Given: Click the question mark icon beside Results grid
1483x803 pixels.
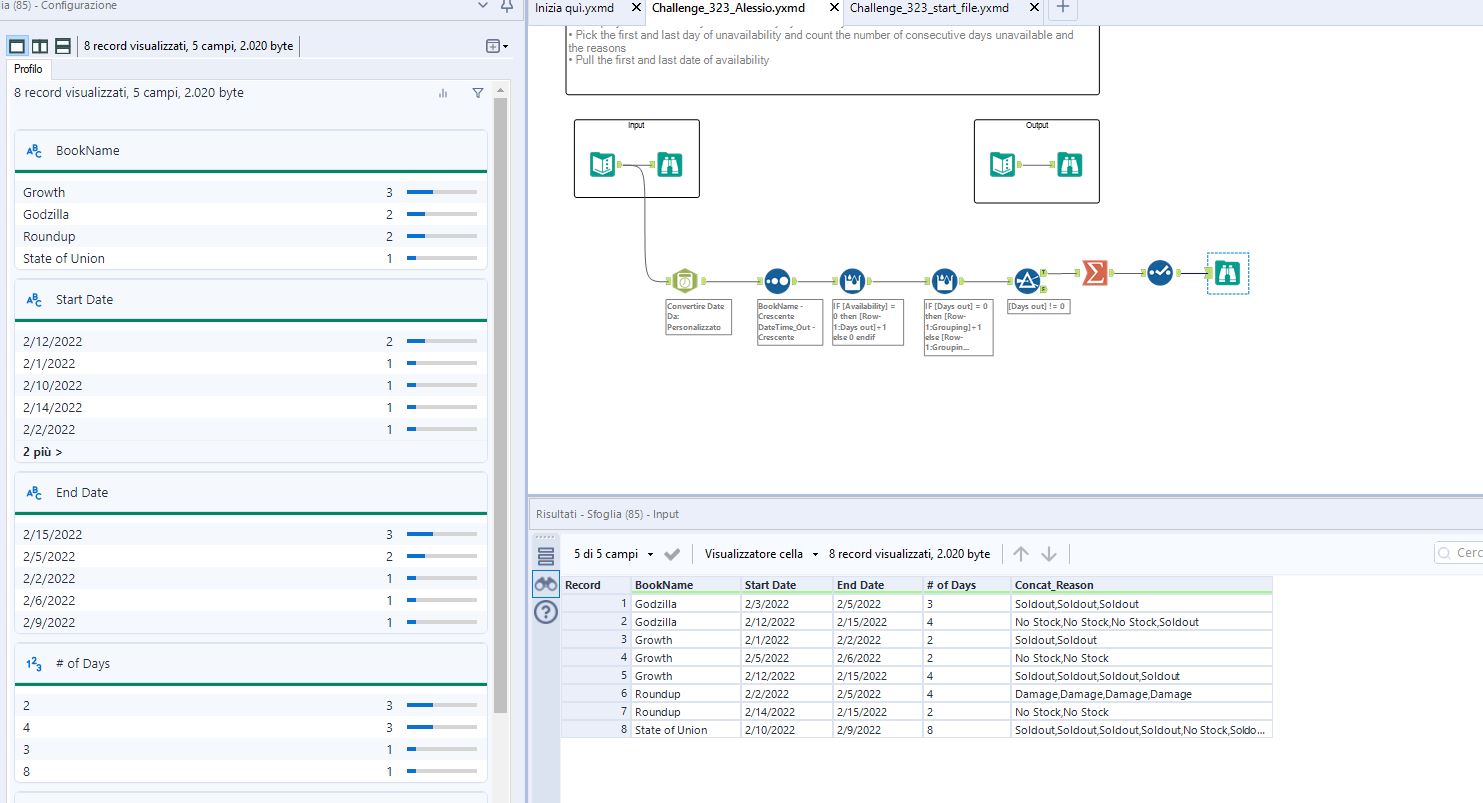Looking at the screenshot, I should (545, 612).
